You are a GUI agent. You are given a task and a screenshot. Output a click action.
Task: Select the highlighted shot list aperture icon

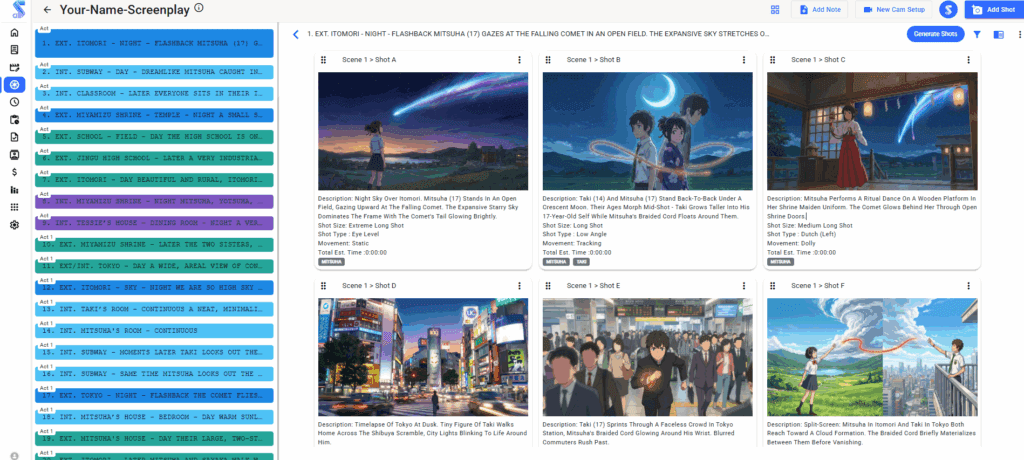pyautogui.click(x=14, y=84)
